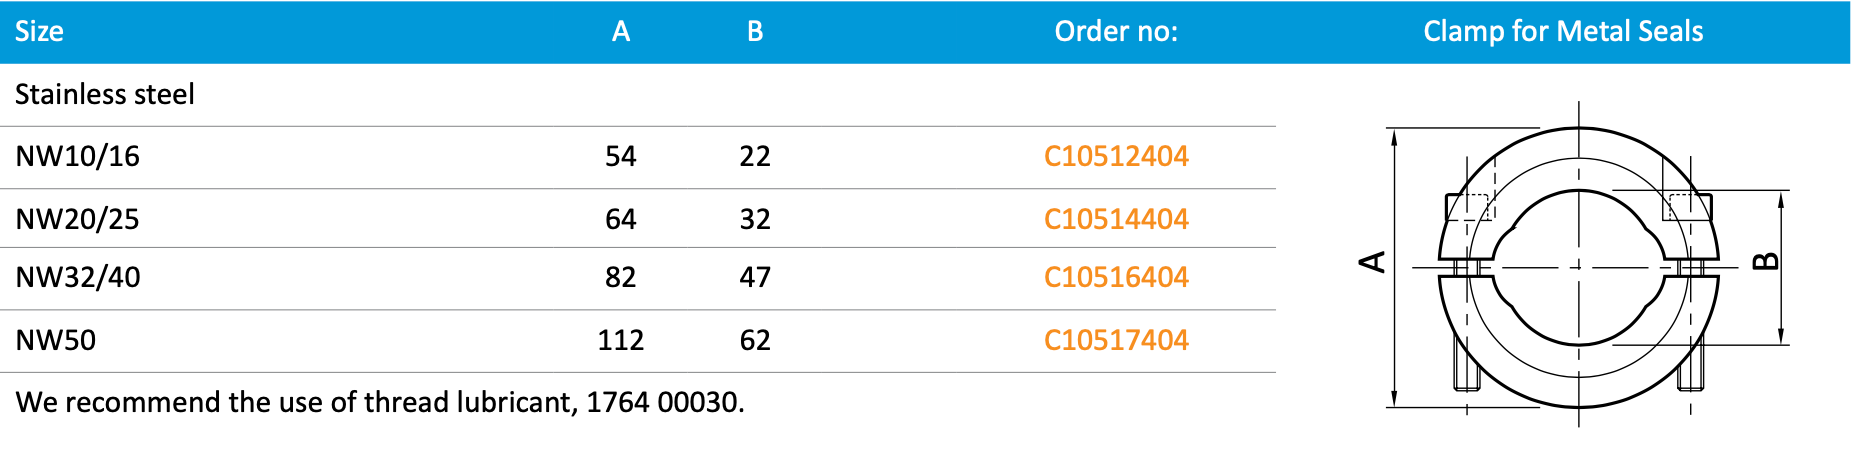Click dimension label B on the drawing

[1767, 262]
